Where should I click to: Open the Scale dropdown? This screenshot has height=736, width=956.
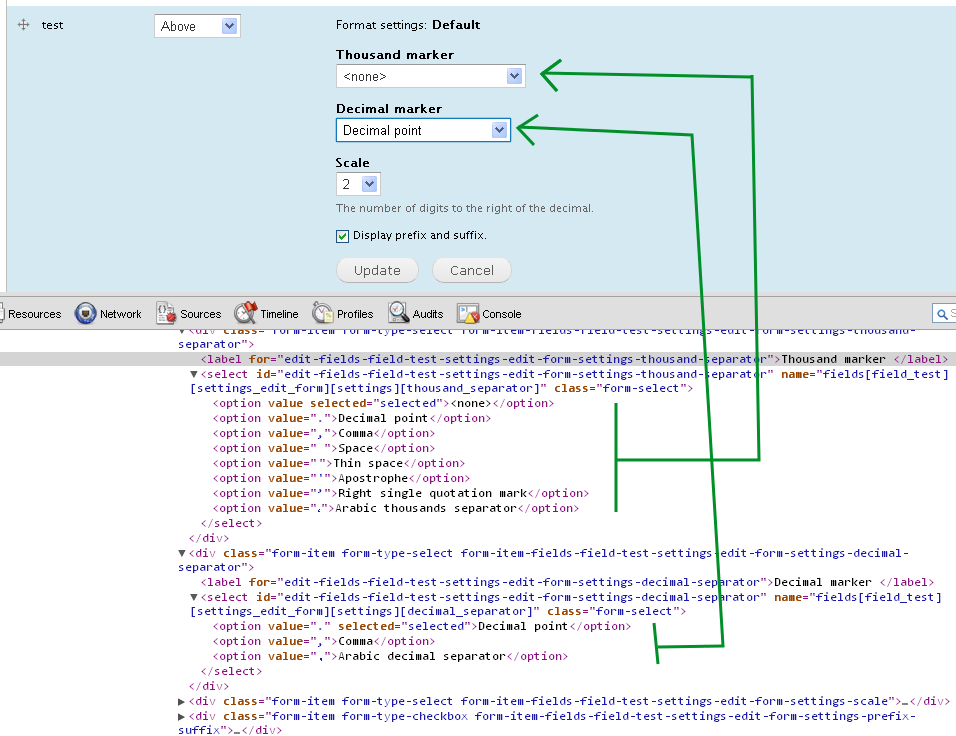[358, 184]
